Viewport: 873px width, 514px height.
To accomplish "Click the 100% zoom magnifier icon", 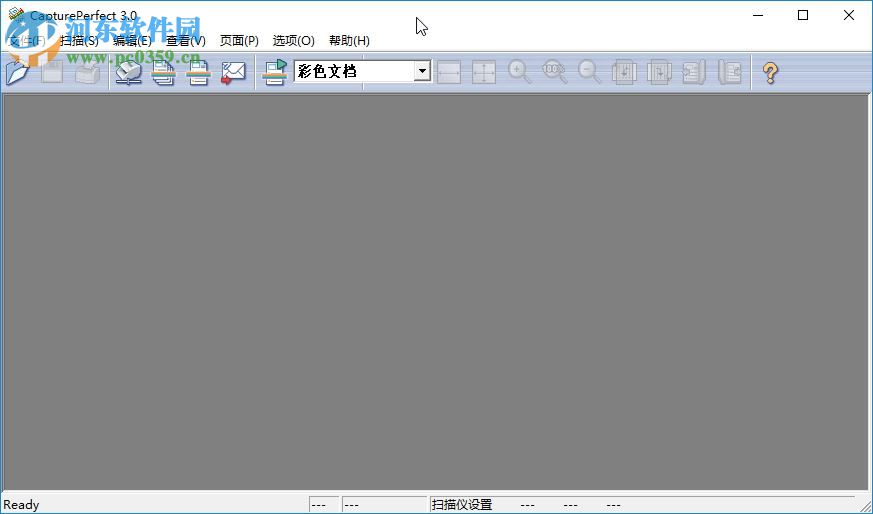I will [554, 72].
